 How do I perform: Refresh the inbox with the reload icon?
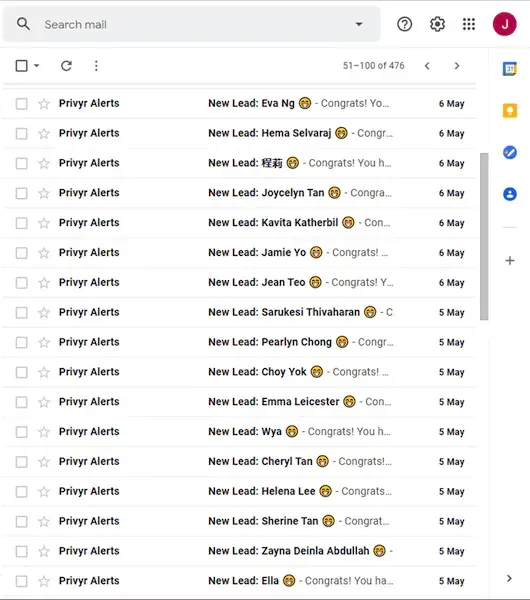click(x=67, y=66)
